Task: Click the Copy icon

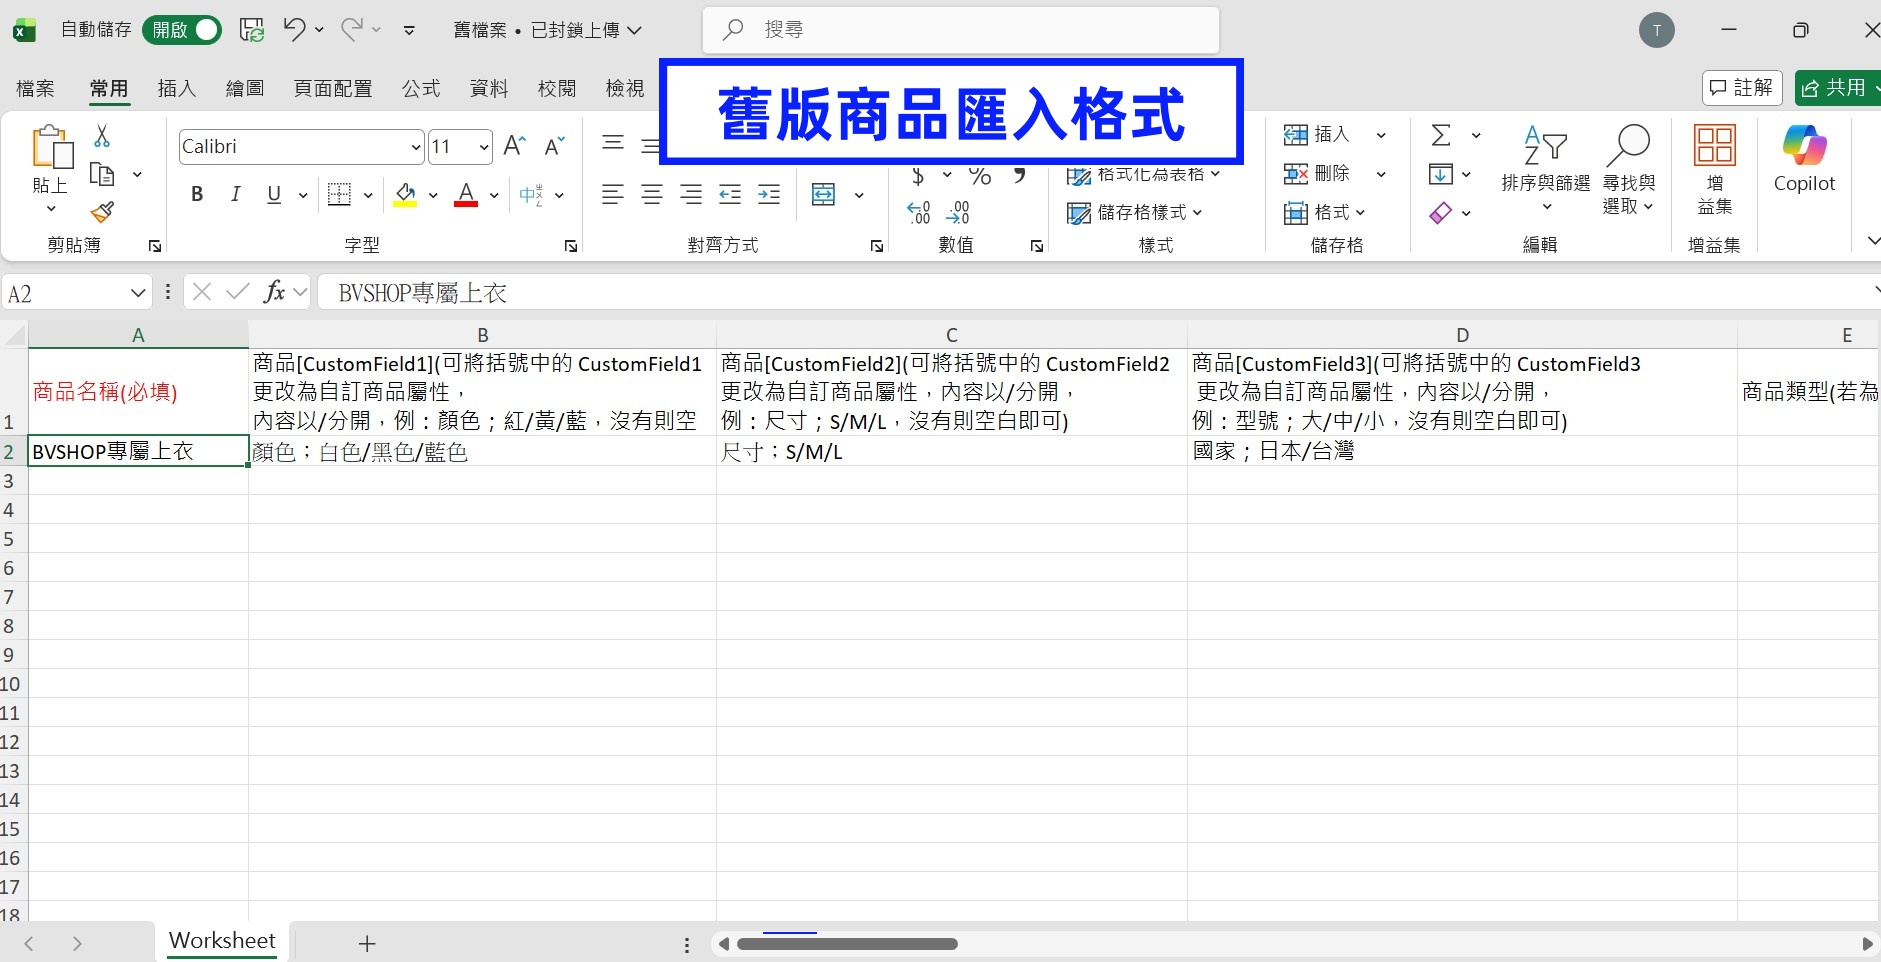Action: click(102, 175)
